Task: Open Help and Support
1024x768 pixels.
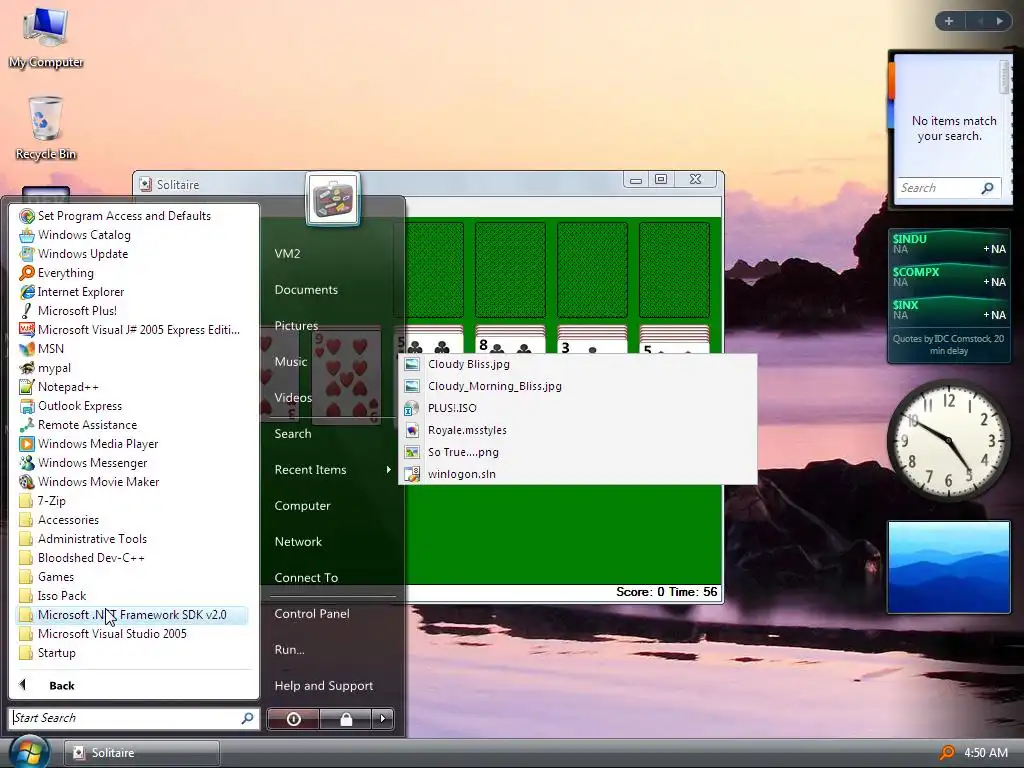Action: 324,685
